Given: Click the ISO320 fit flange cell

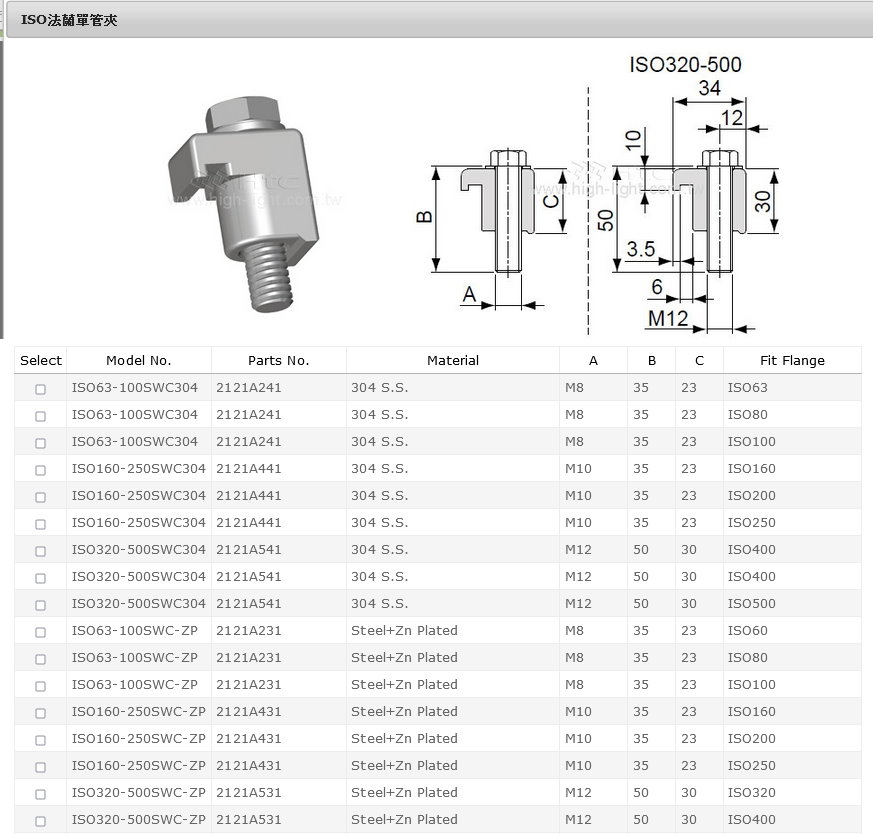Looking at the screenshot, I should click(751, 793).
